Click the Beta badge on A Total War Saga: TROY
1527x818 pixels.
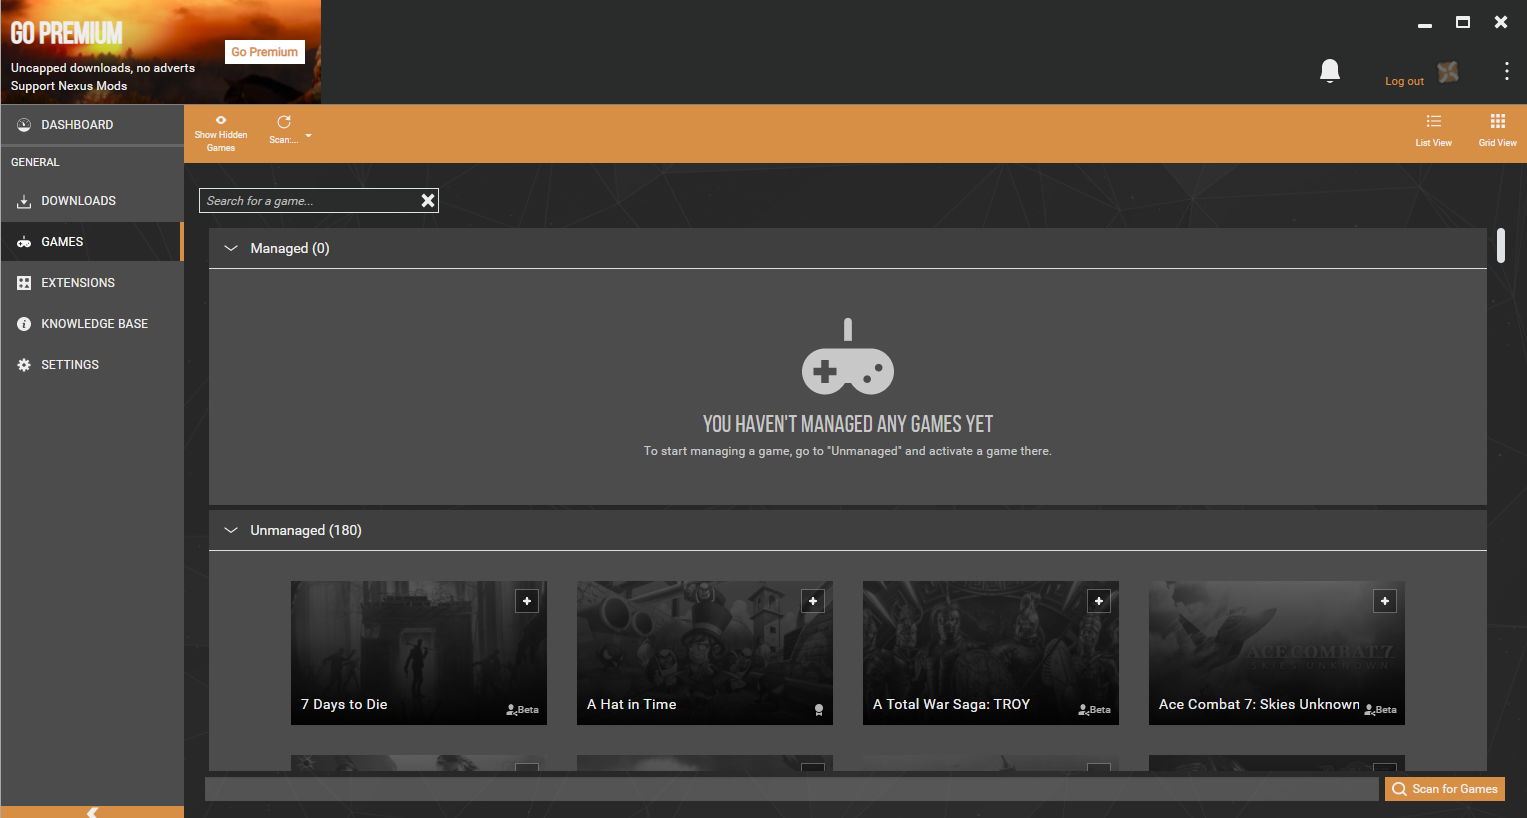(1094, 710)
